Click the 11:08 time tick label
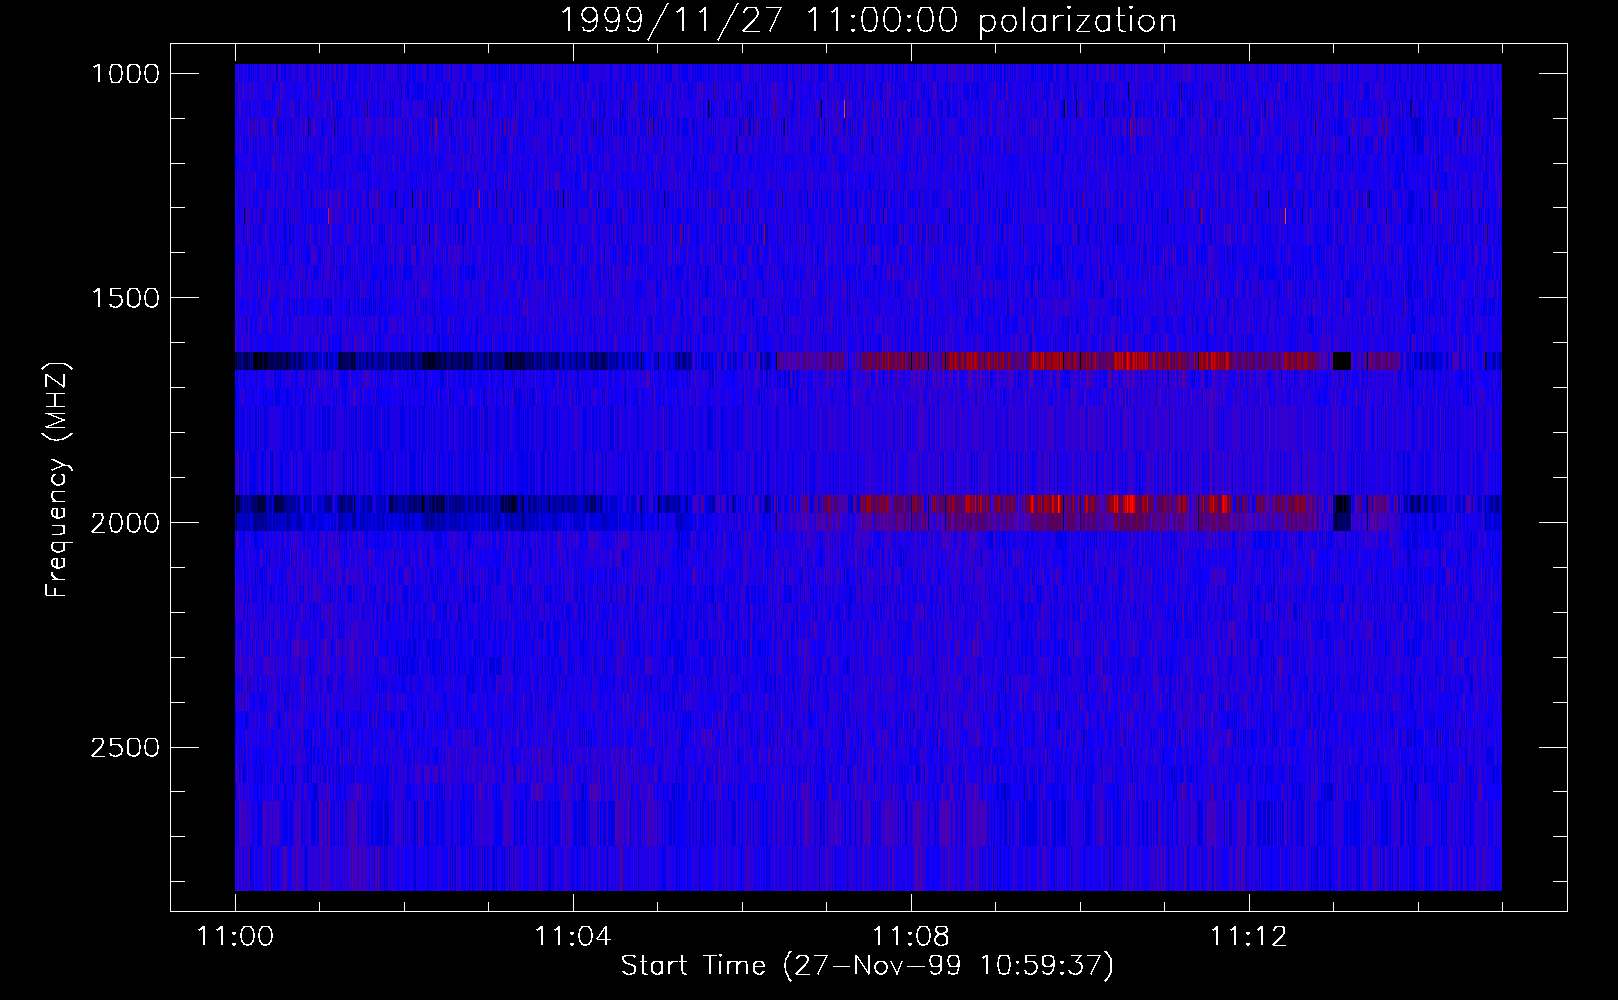The width and height of the screenshot is (1618, 1000). [x=911, y=937]
